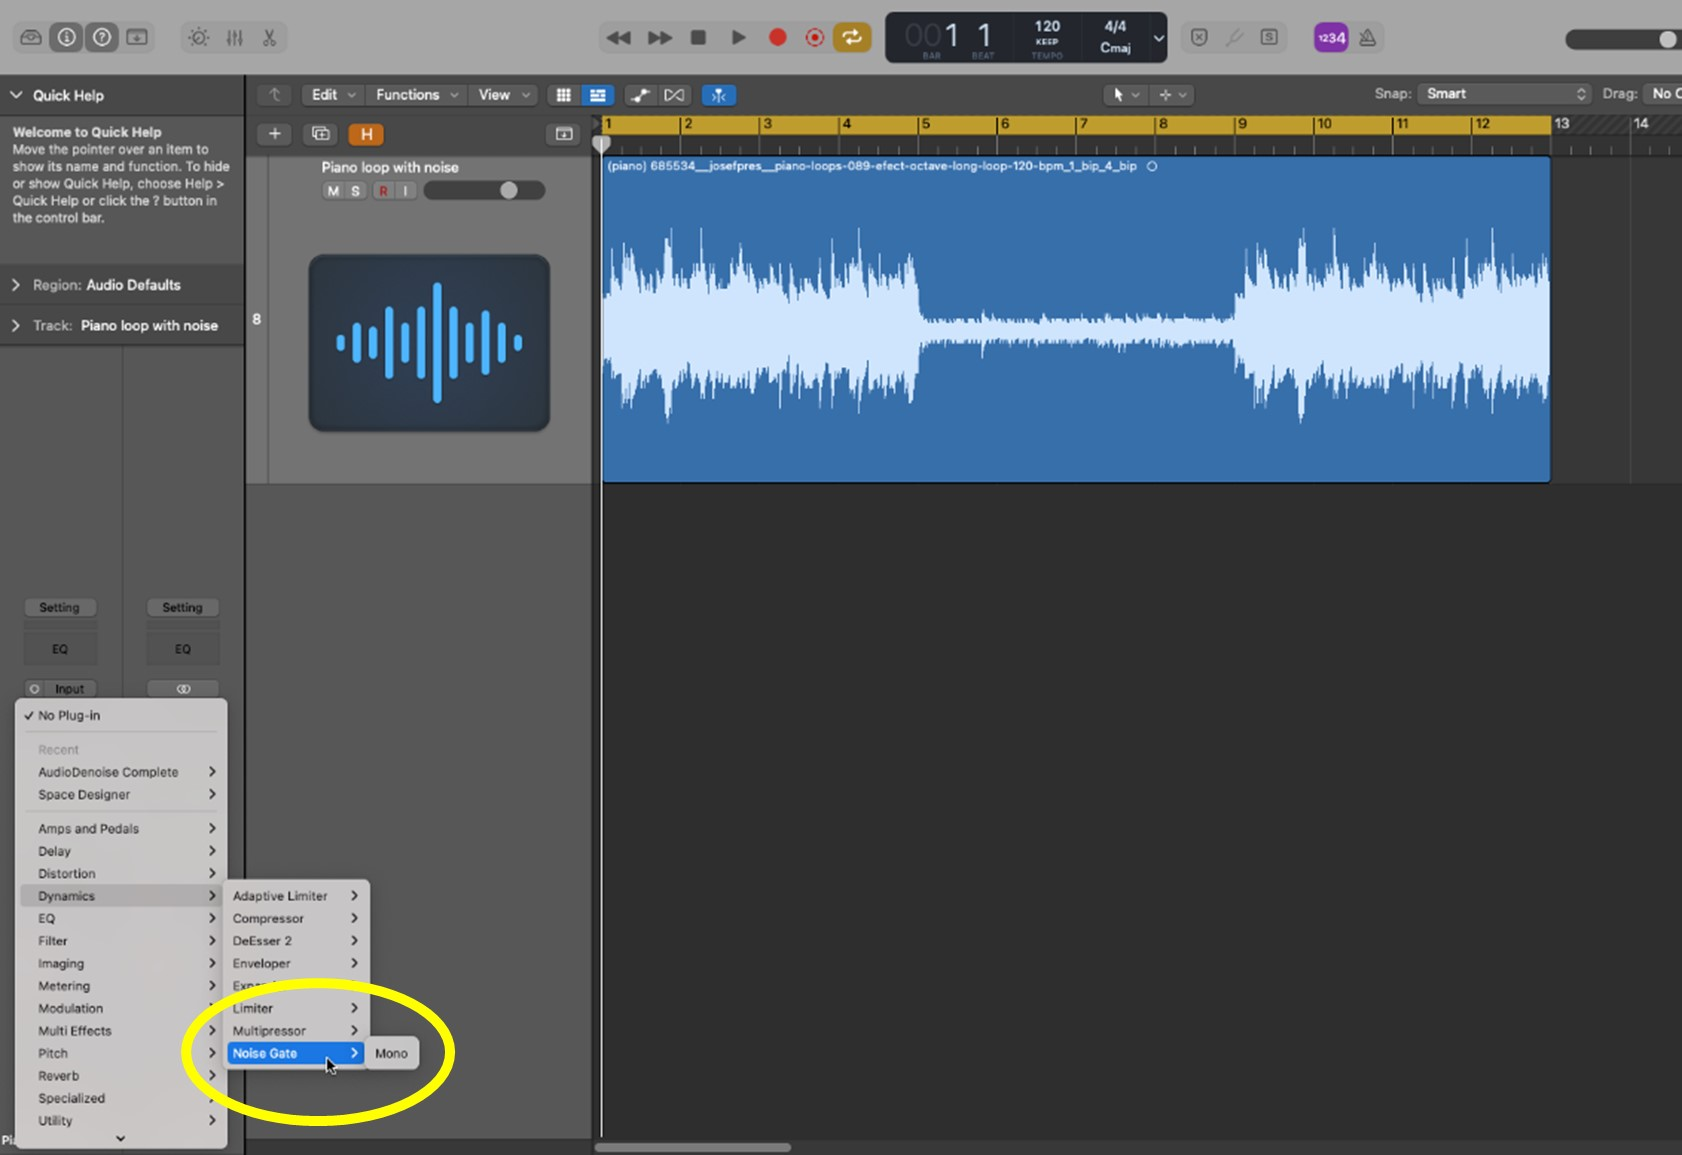The height and width of the screenshot is (1155, 1682).
Task: Click the 4/4 time signature display
Action: [1115, 27]
